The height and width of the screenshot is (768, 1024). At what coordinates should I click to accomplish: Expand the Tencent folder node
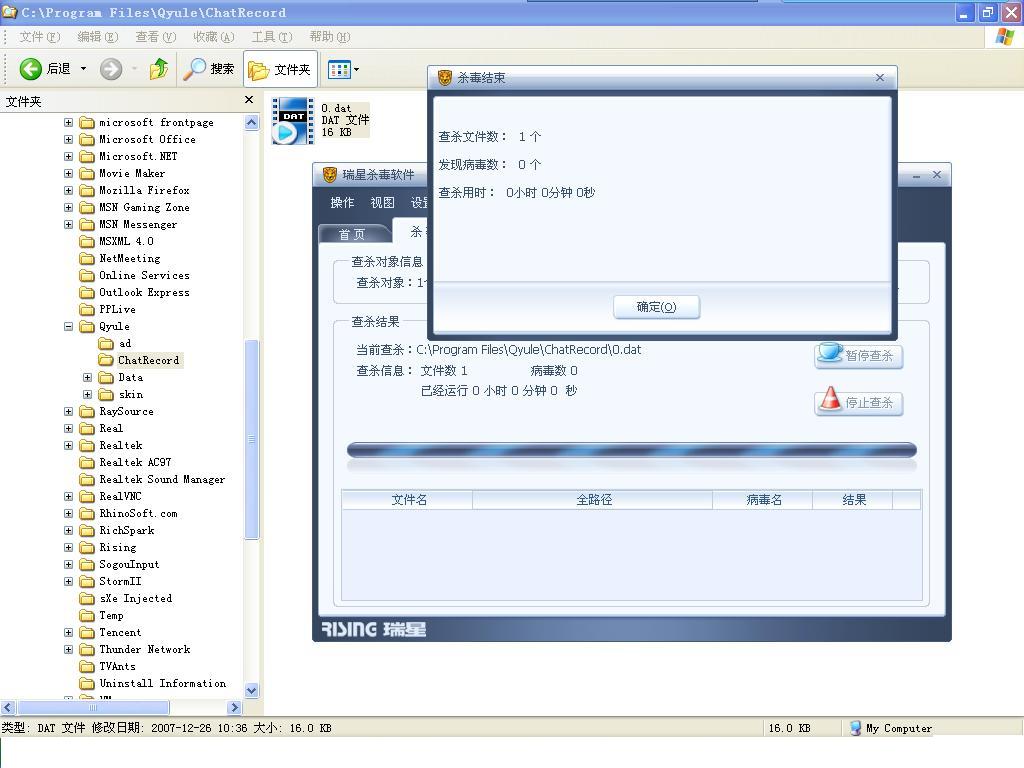pos(69,632)
